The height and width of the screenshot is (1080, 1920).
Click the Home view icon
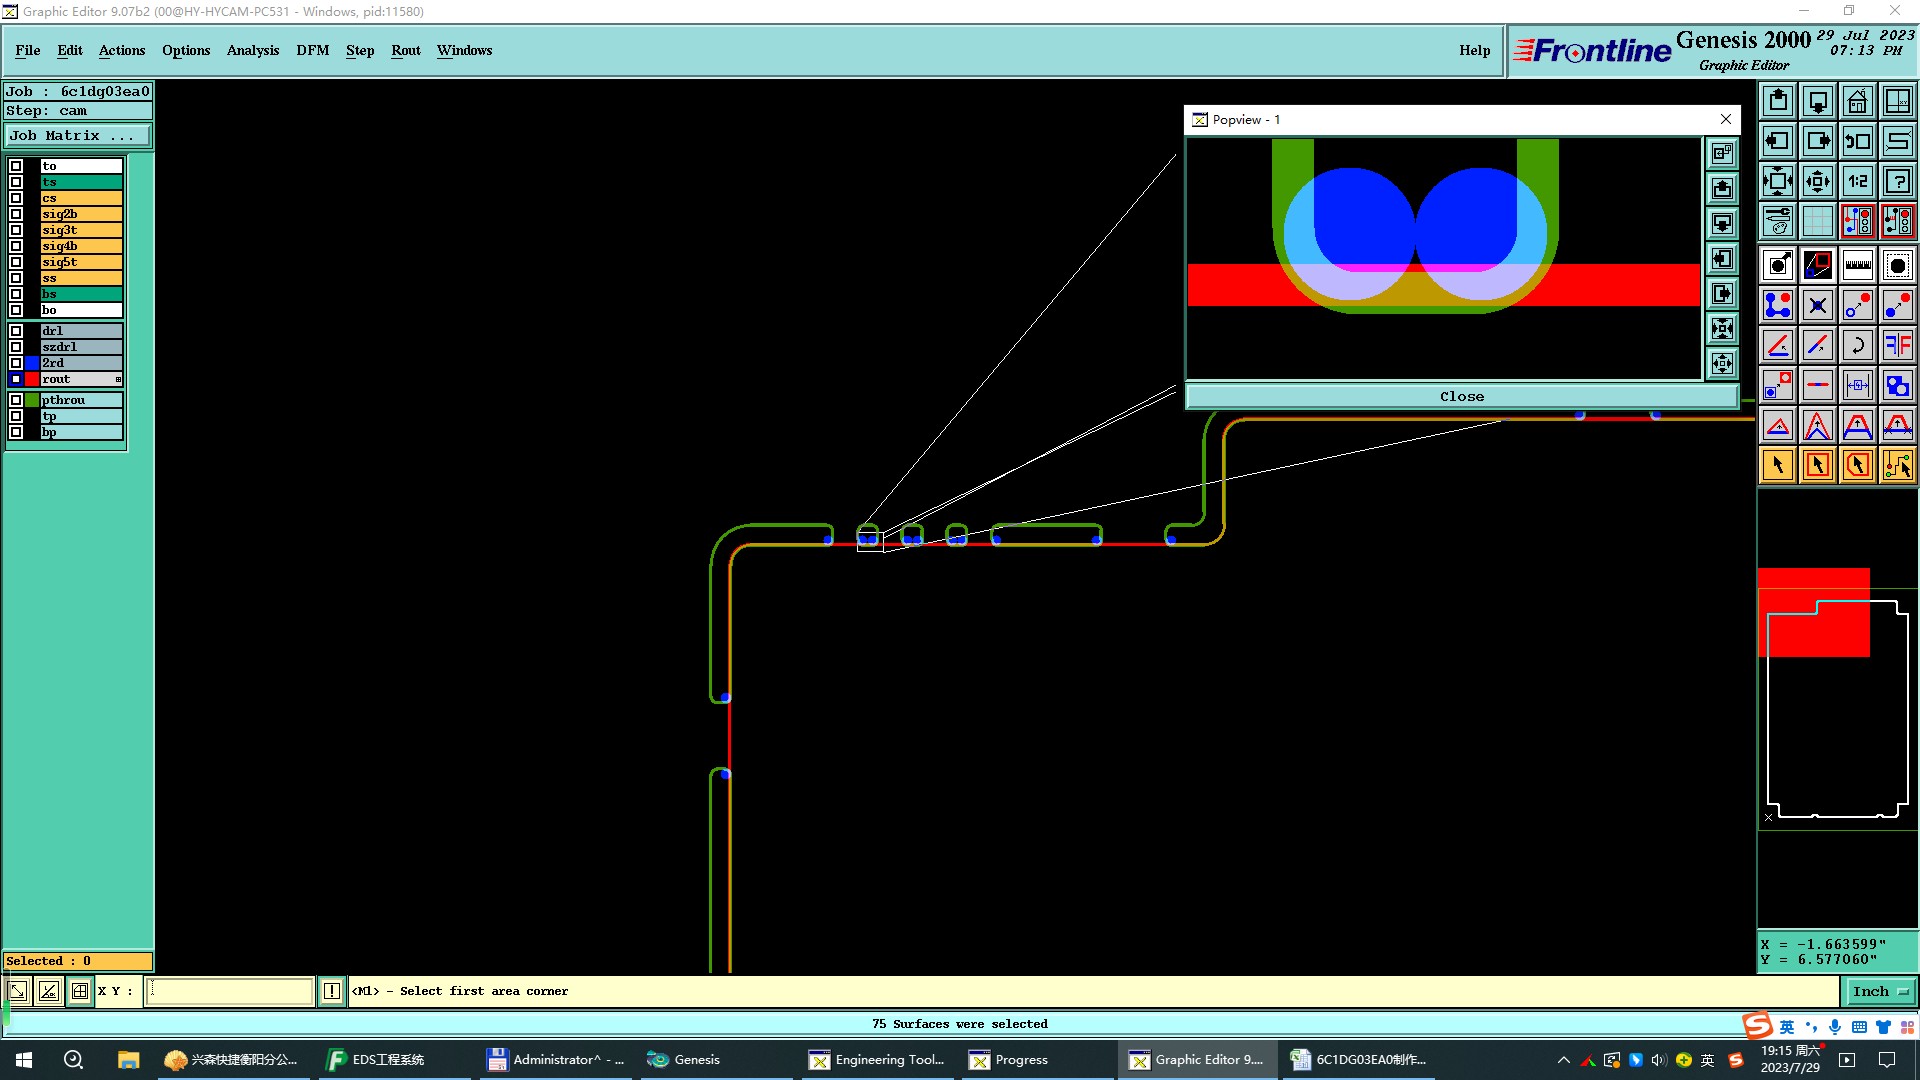(x=1857, y=101)
